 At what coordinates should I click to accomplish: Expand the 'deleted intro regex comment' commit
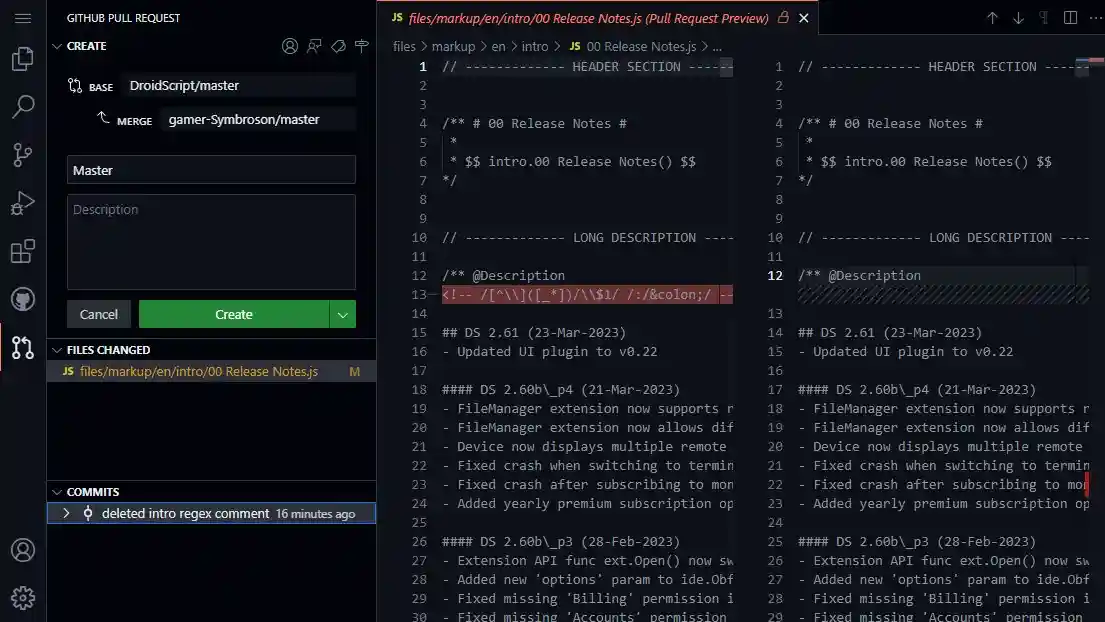67,513
